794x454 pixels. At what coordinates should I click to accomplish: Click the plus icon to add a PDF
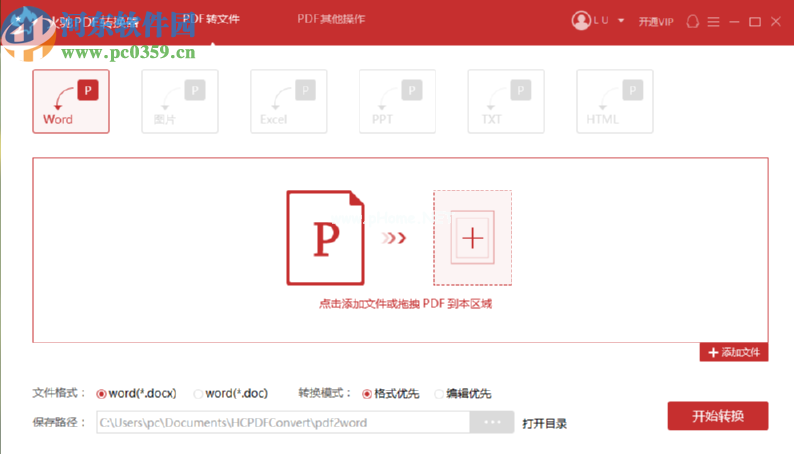click(472, 238)
